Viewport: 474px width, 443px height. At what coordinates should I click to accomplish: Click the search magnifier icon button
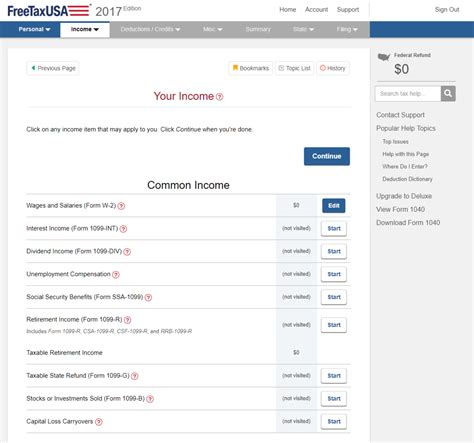[x=448, y=94]
